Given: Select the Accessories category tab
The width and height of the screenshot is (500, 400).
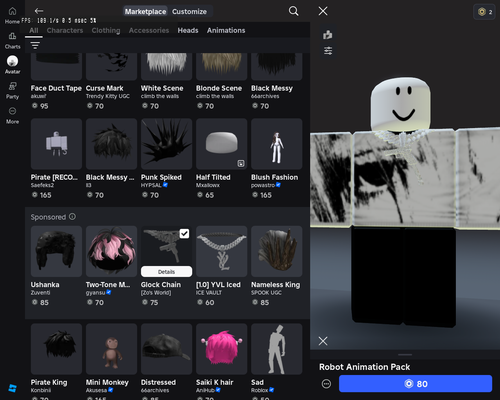Looking at the screenshot, I should [x=149, y=30].
